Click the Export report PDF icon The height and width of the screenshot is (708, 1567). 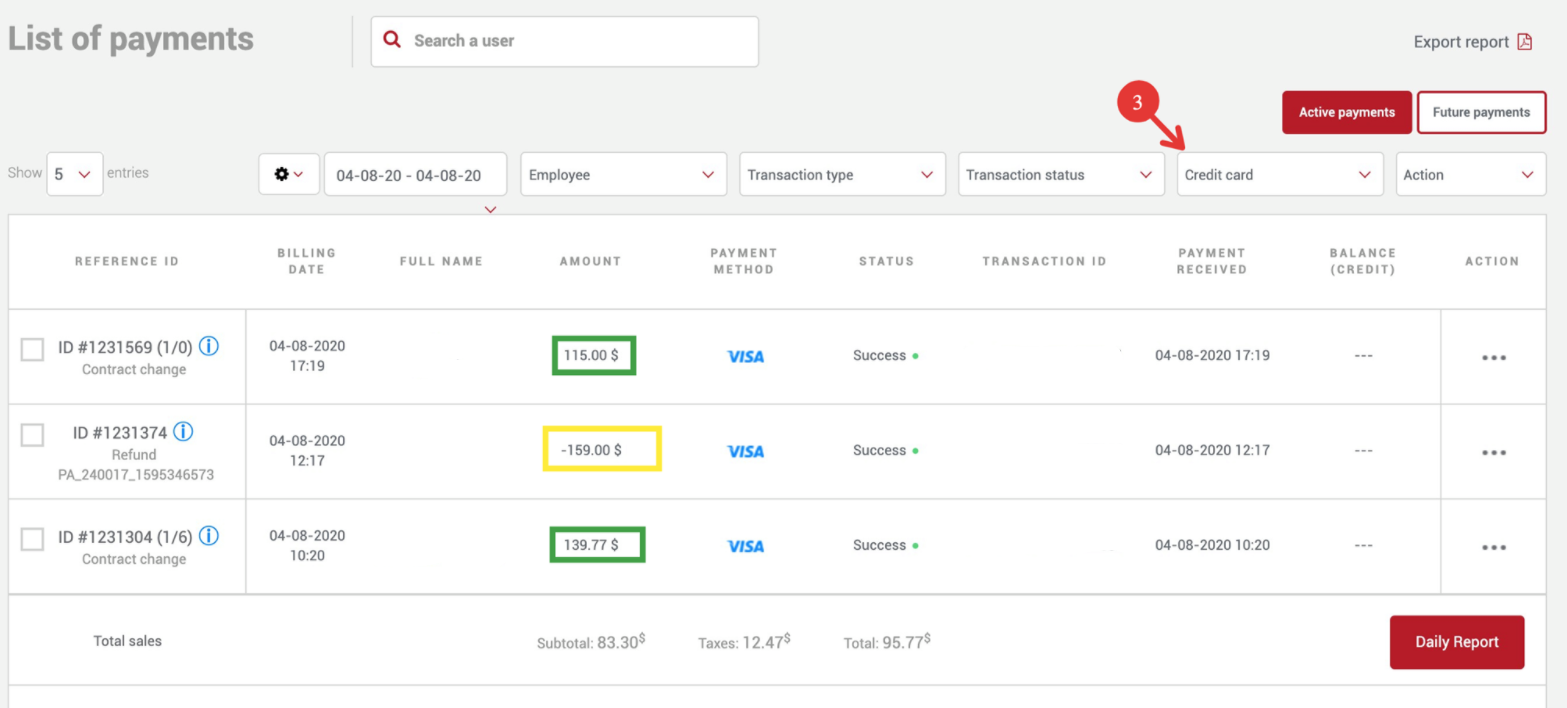point(1524,42)
